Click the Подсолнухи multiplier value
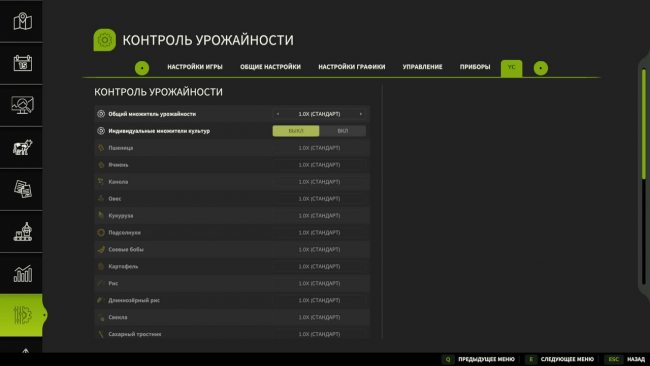Viewport: 650px width, 366px height. click(319, 233)
